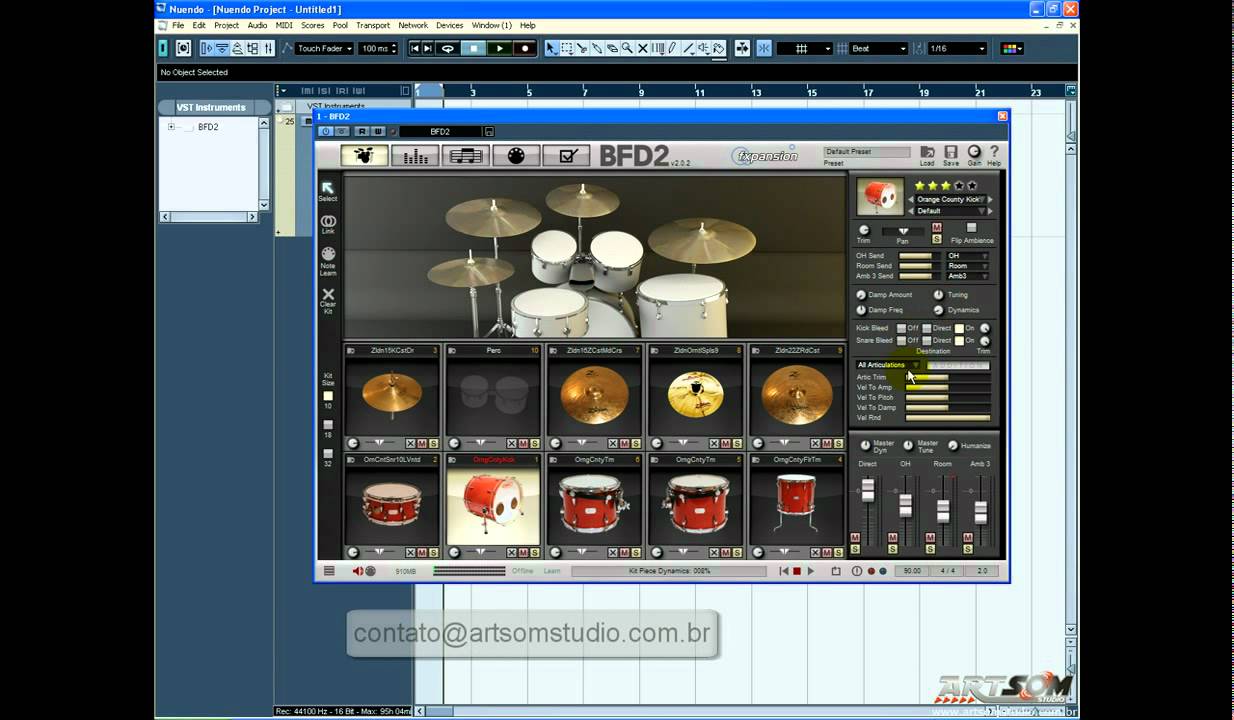1234x720 pixels.
Task: Open the MIDI menu
Action: [284, 25]
